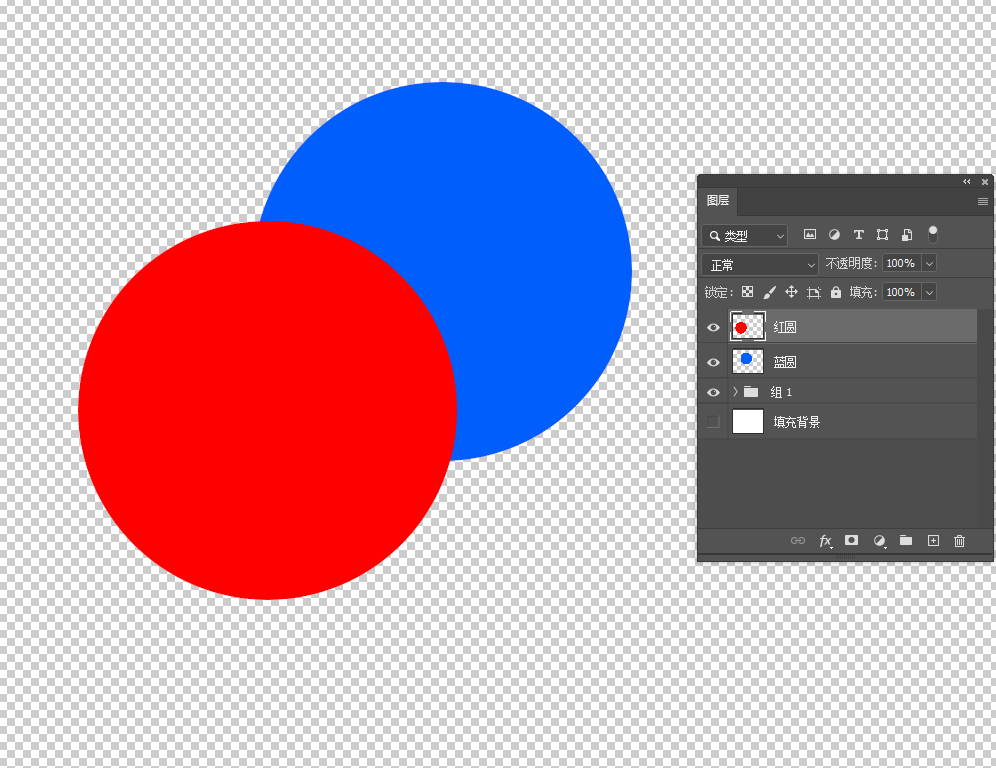This screenshot has height=768, width=996.
Task: Click the 不透明度 label
Action: point(851,263)
